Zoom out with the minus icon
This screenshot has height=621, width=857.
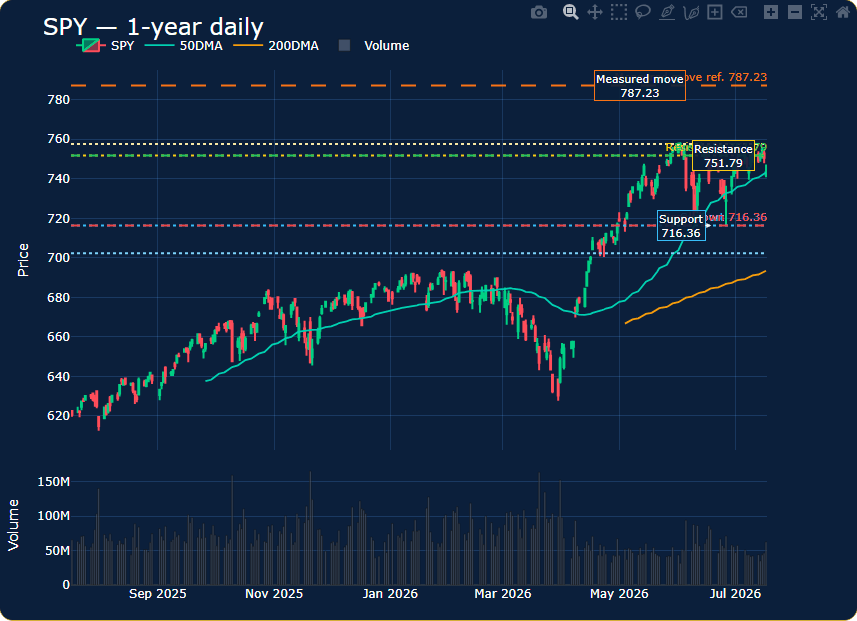click(795, 12)
